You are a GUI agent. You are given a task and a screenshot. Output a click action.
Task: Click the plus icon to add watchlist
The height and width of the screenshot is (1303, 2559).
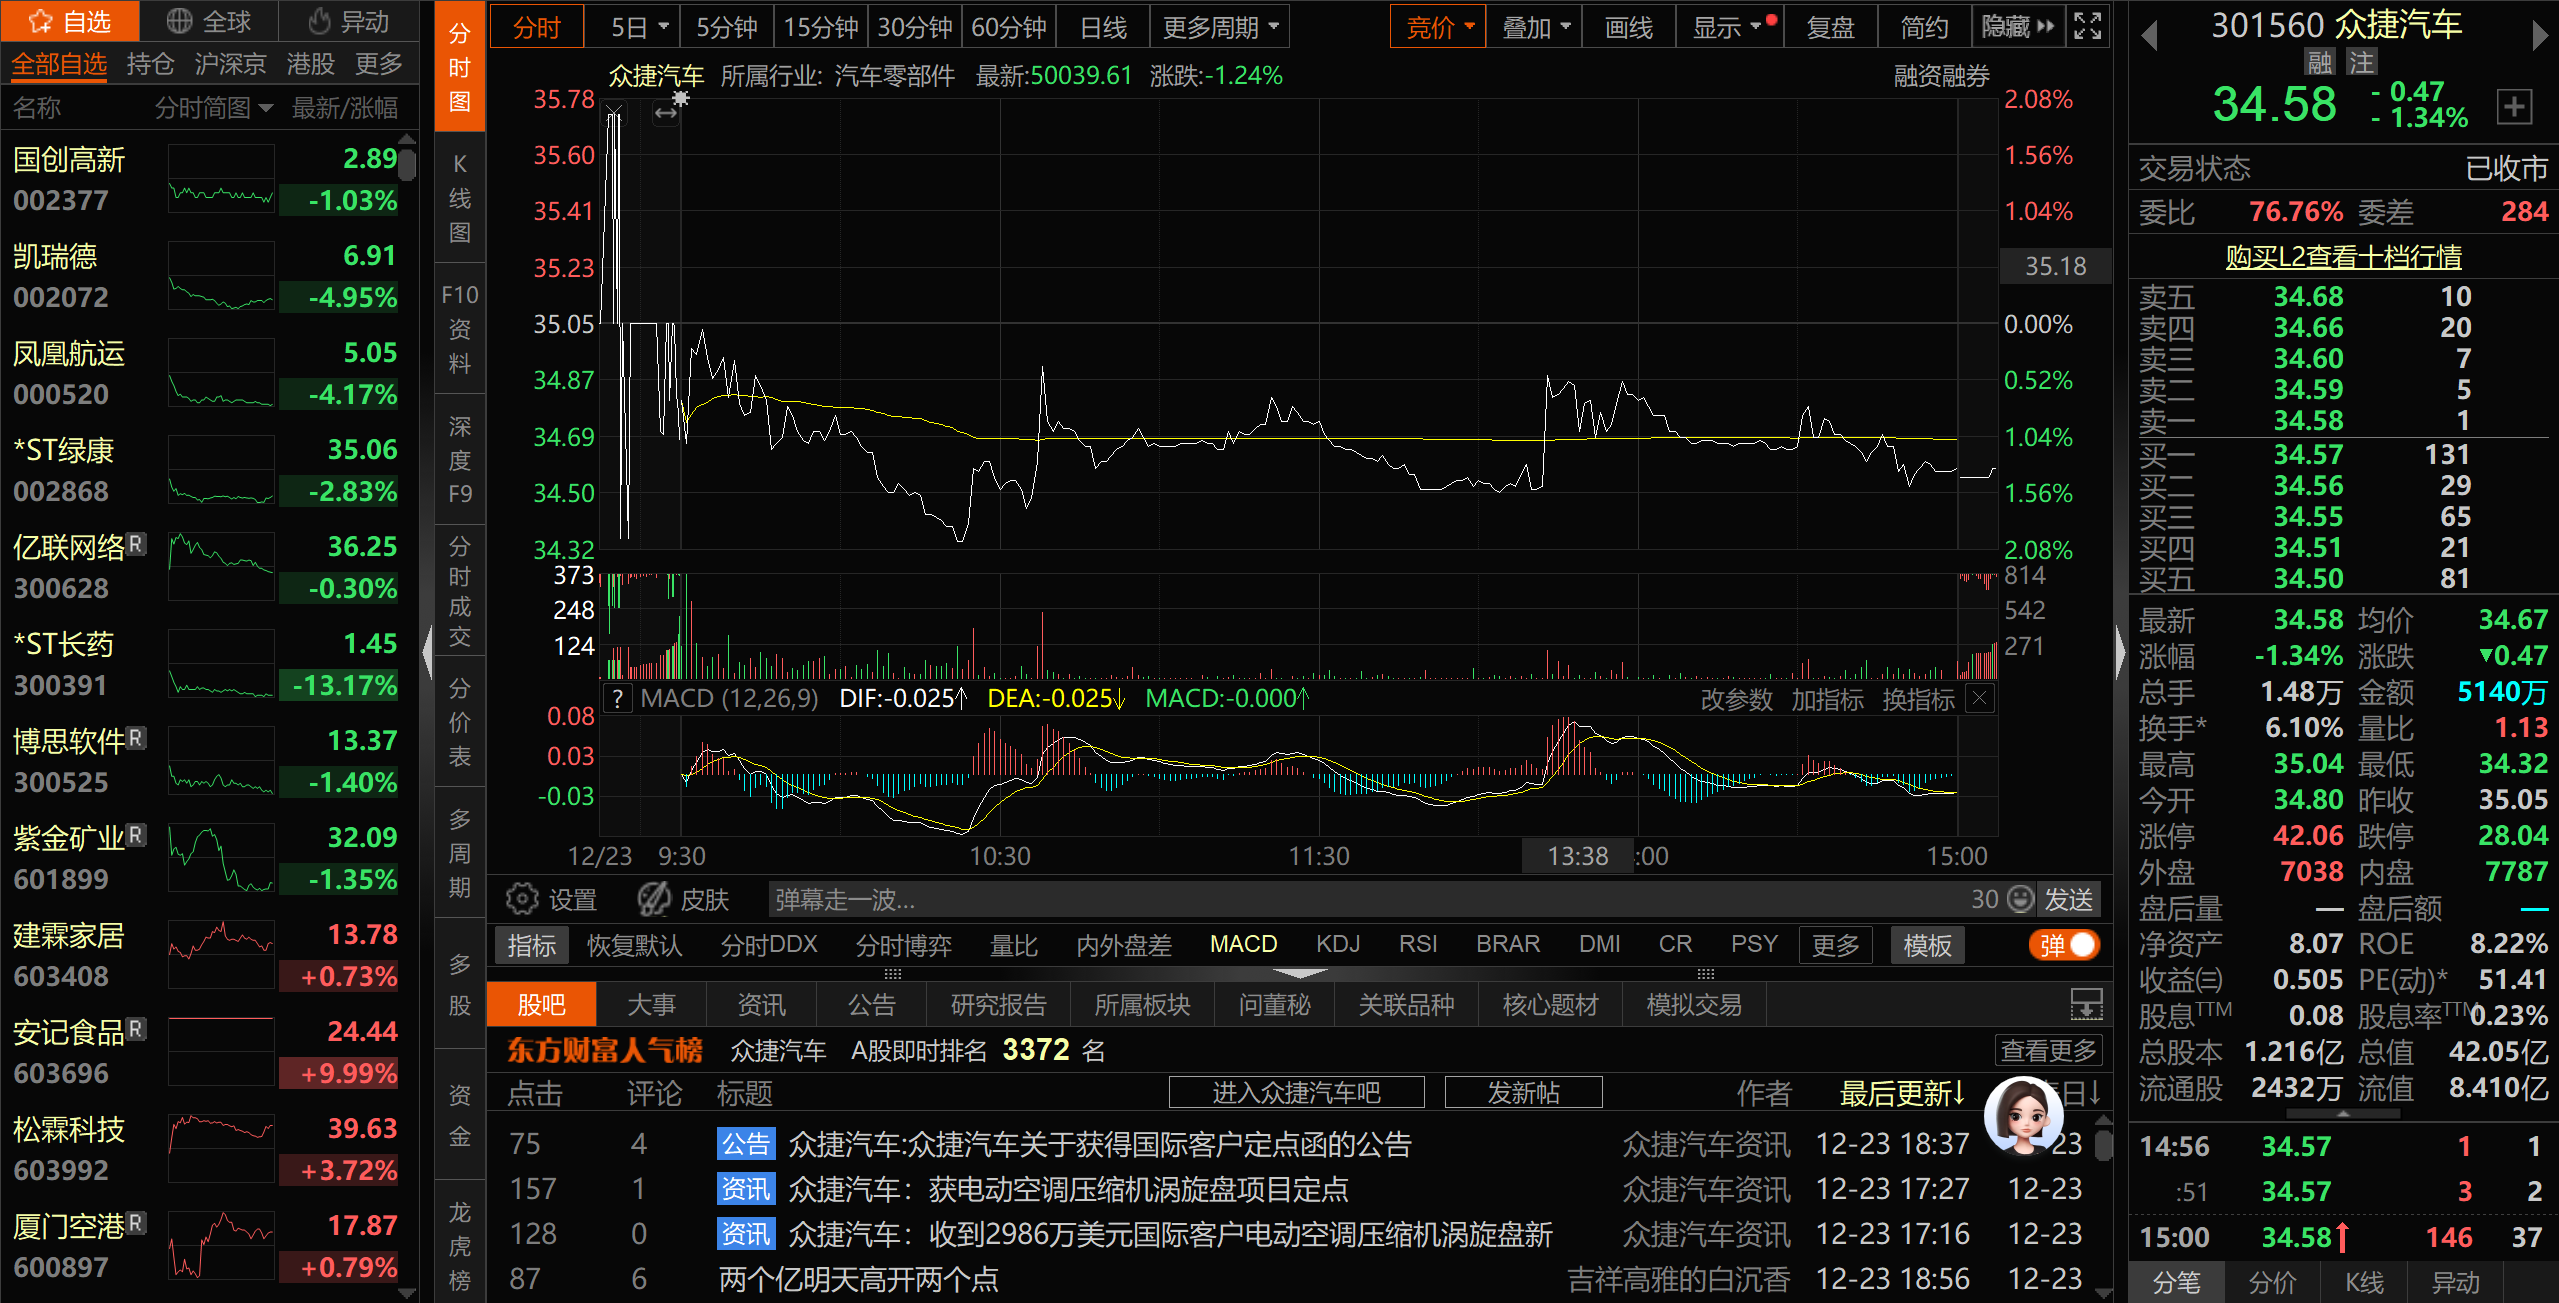point(2514,106)
